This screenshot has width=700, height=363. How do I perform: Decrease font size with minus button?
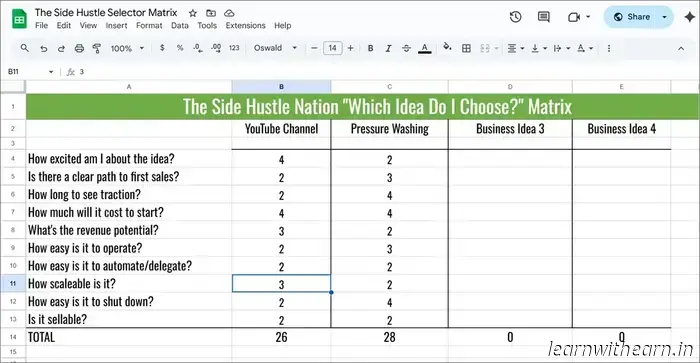[x=314, y=48]
